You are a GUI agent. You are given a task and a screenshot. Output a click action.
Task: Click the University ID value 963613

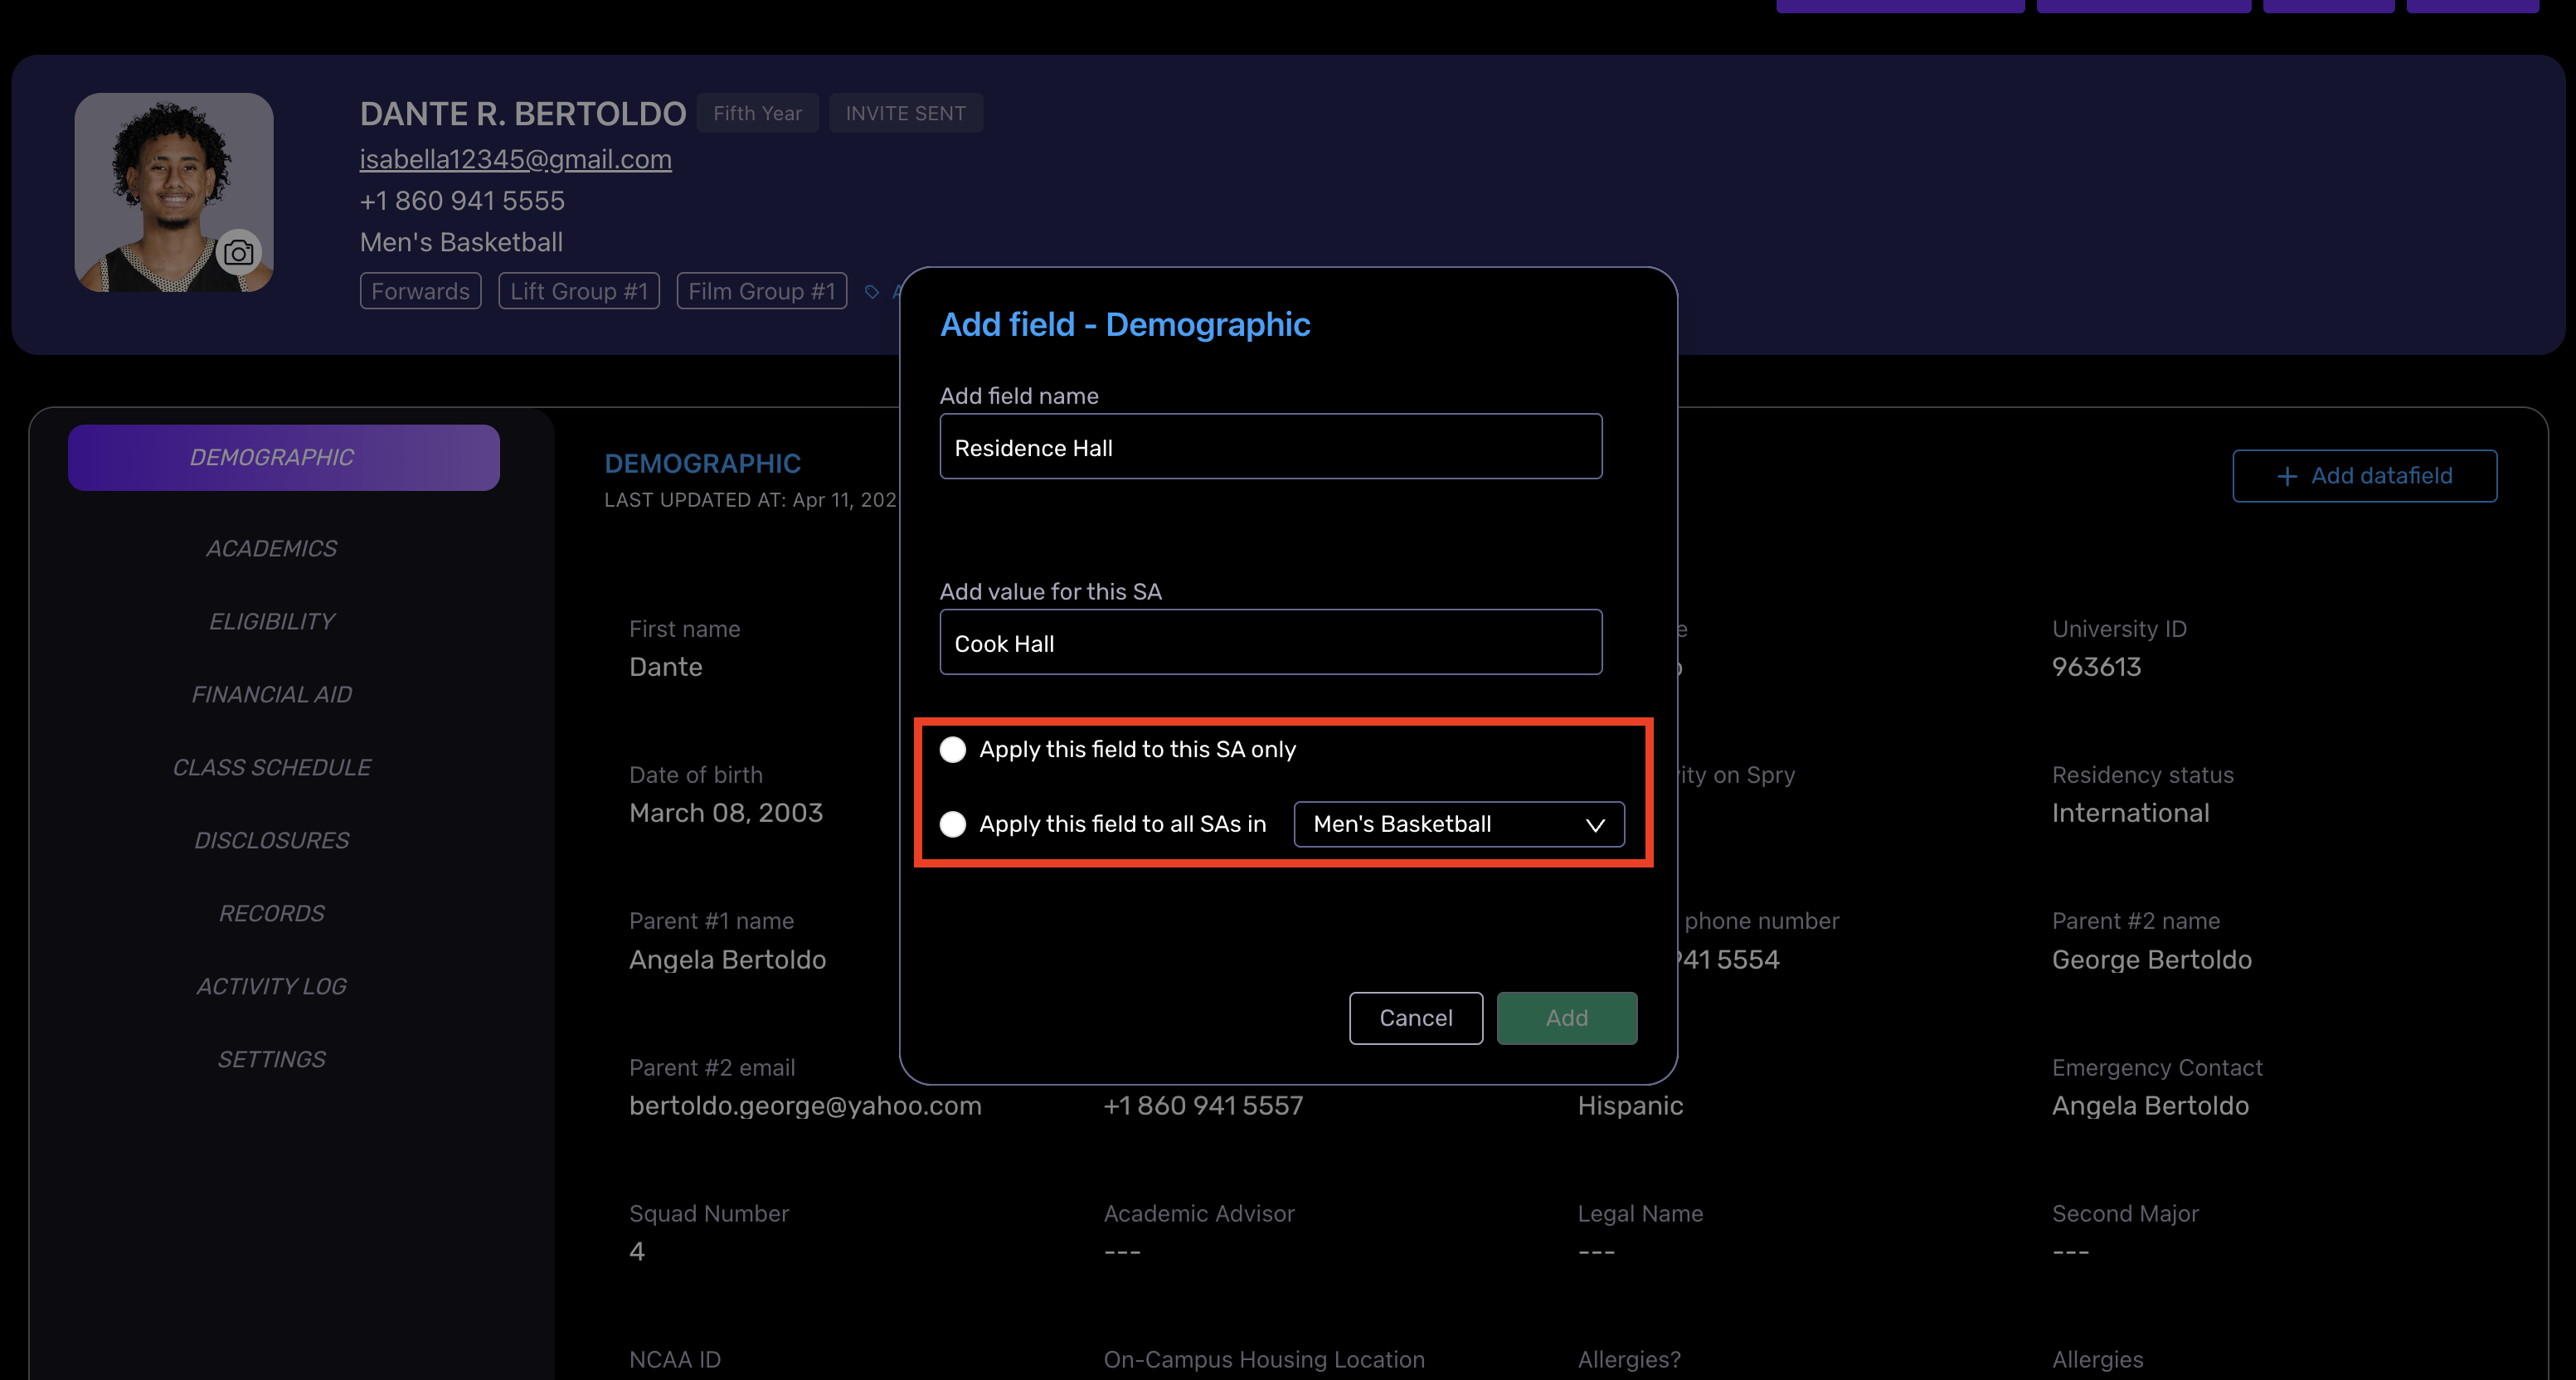pos(2097,667)
